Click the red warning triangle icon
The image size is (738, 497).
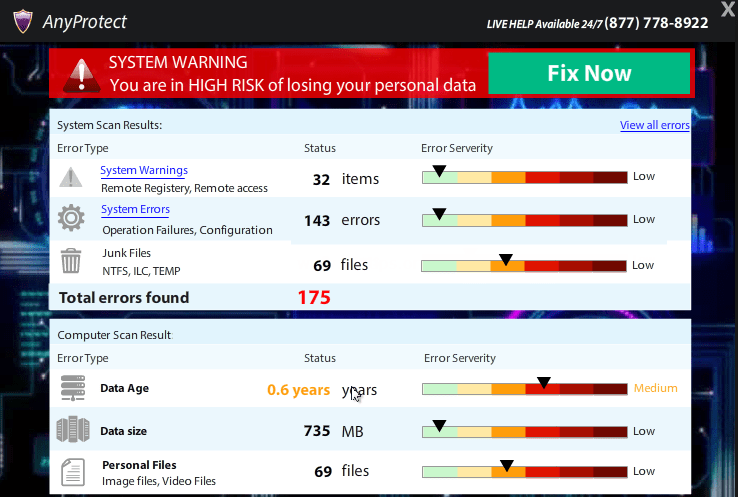81,75
